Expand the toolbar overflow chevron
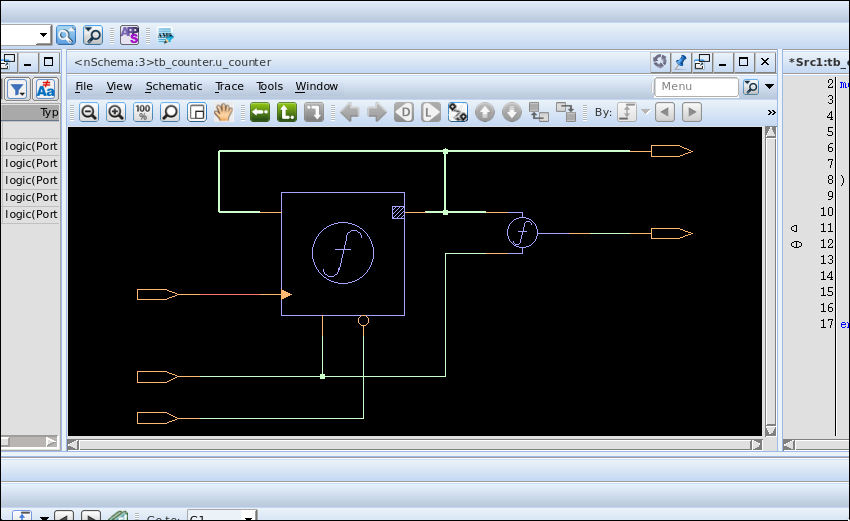This screenshot has height=521, width=850. tap(771, 113)
